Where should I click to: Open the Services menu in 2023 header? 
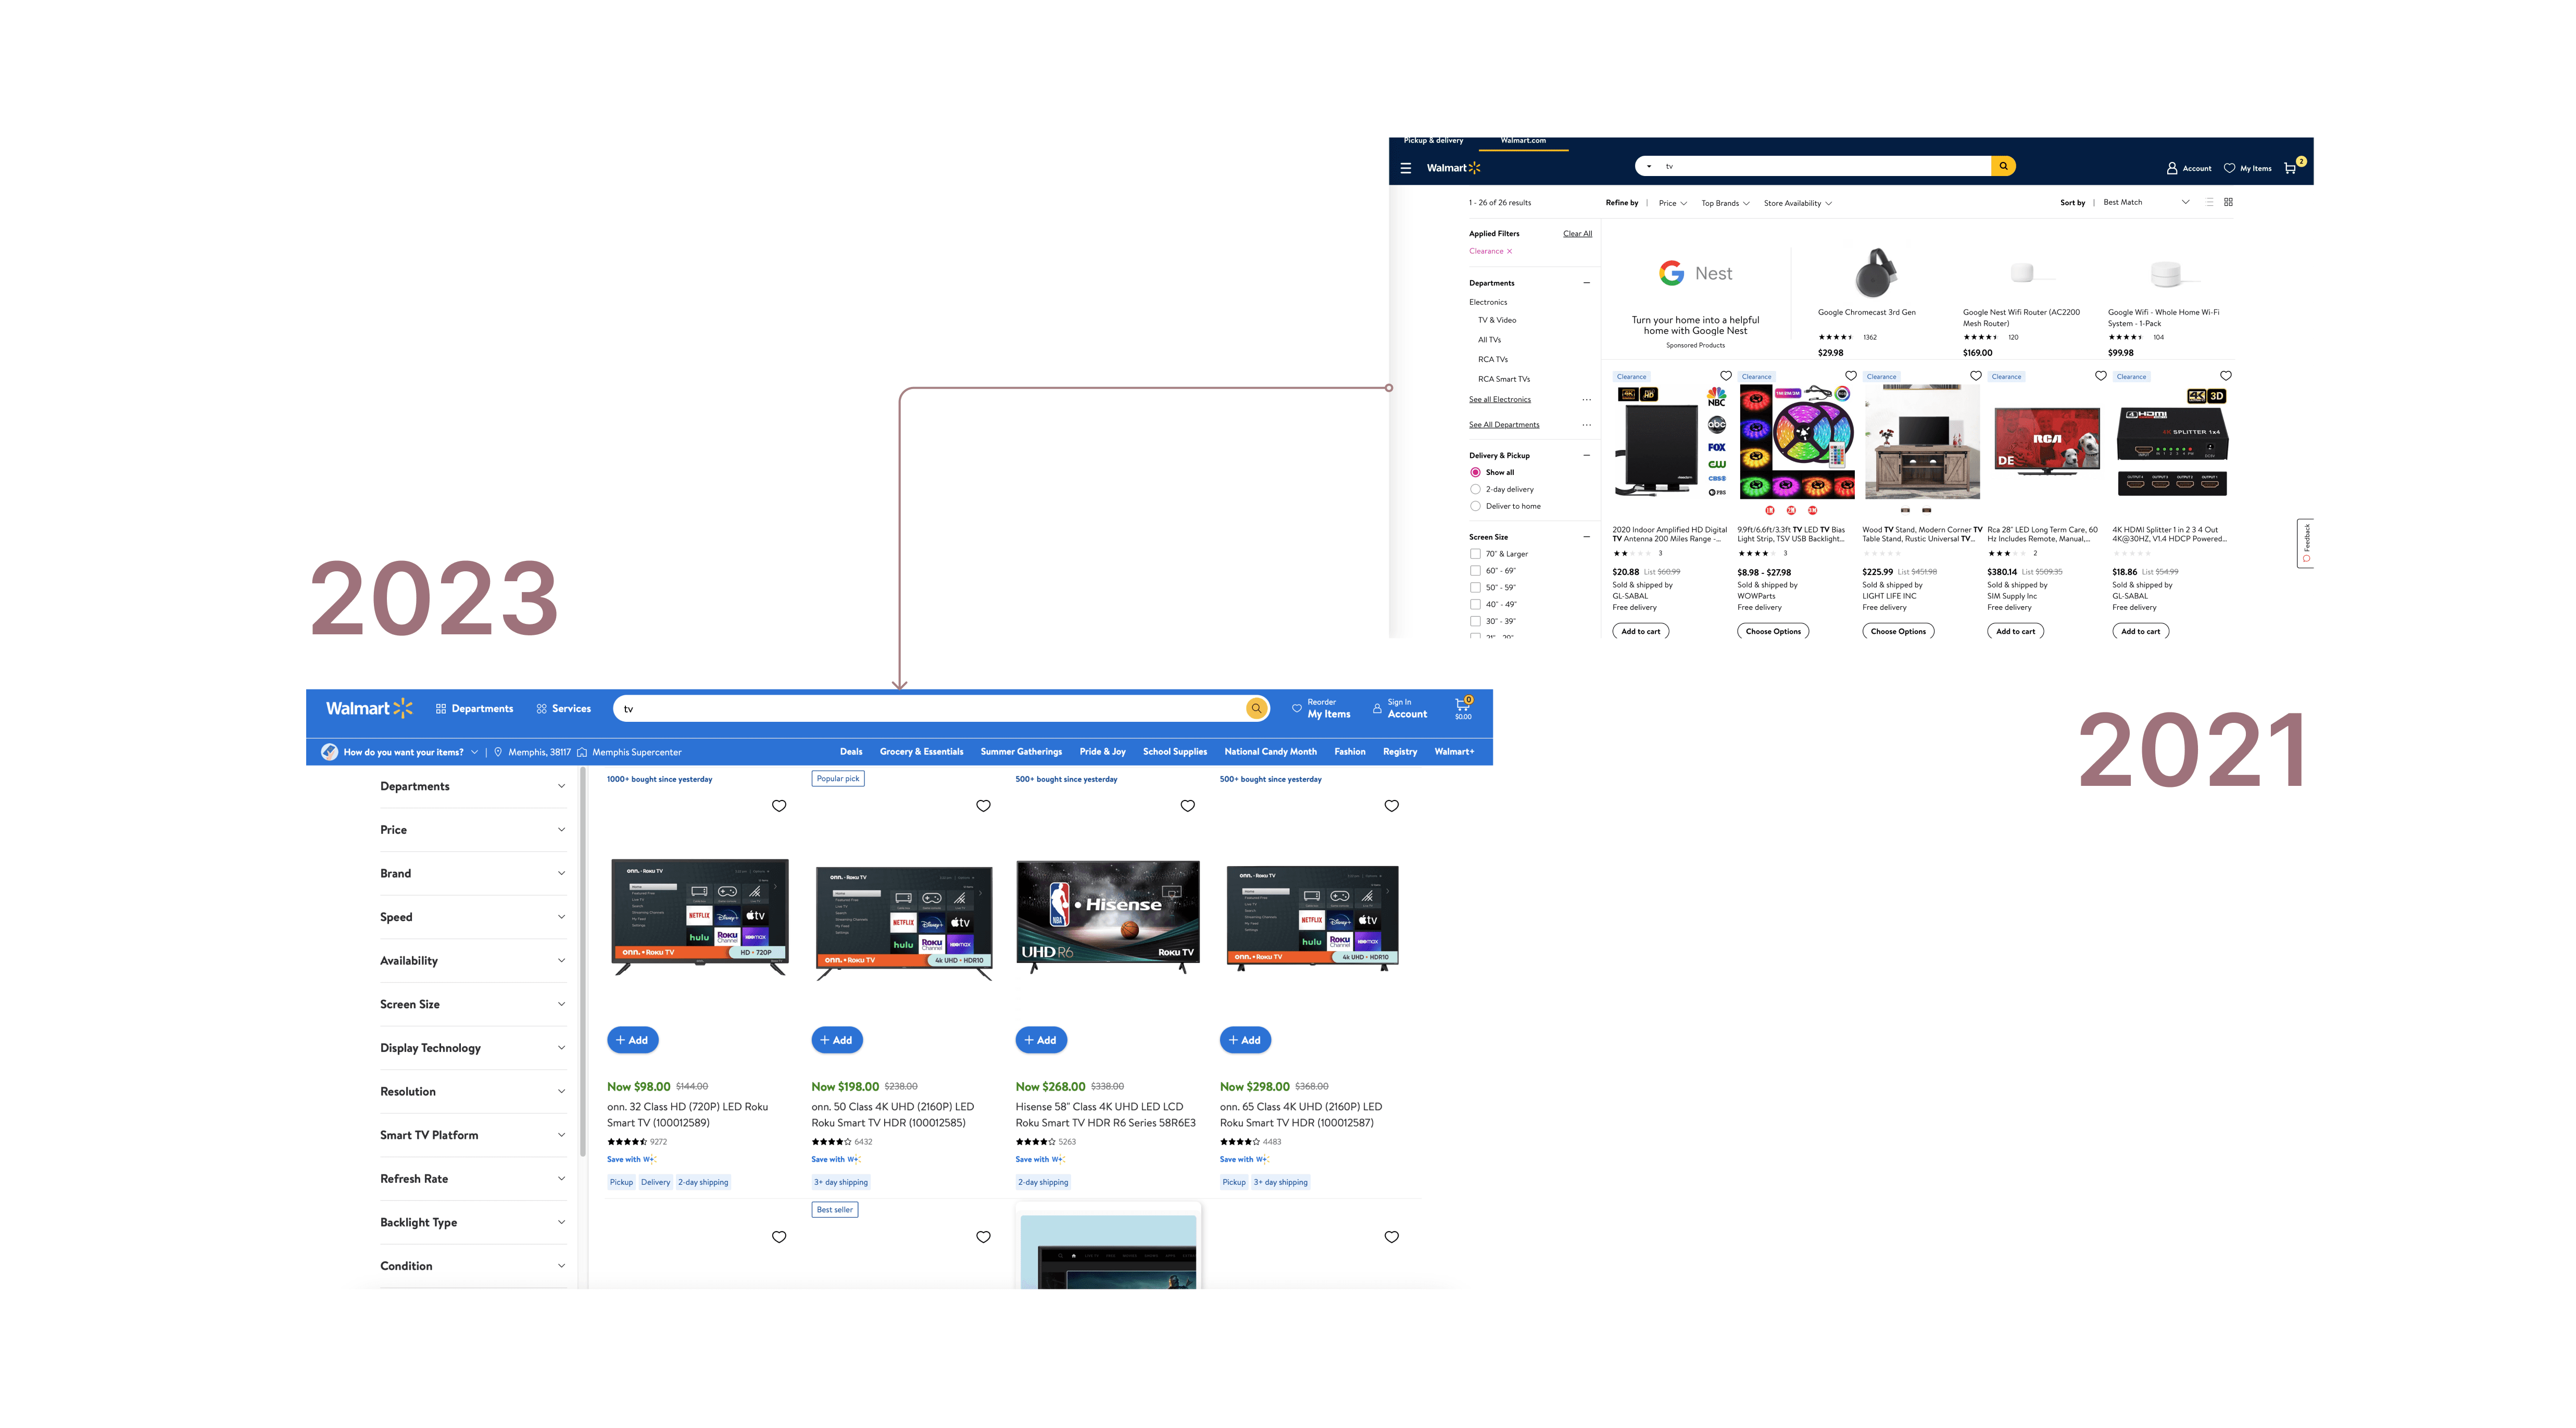(563, 708)
